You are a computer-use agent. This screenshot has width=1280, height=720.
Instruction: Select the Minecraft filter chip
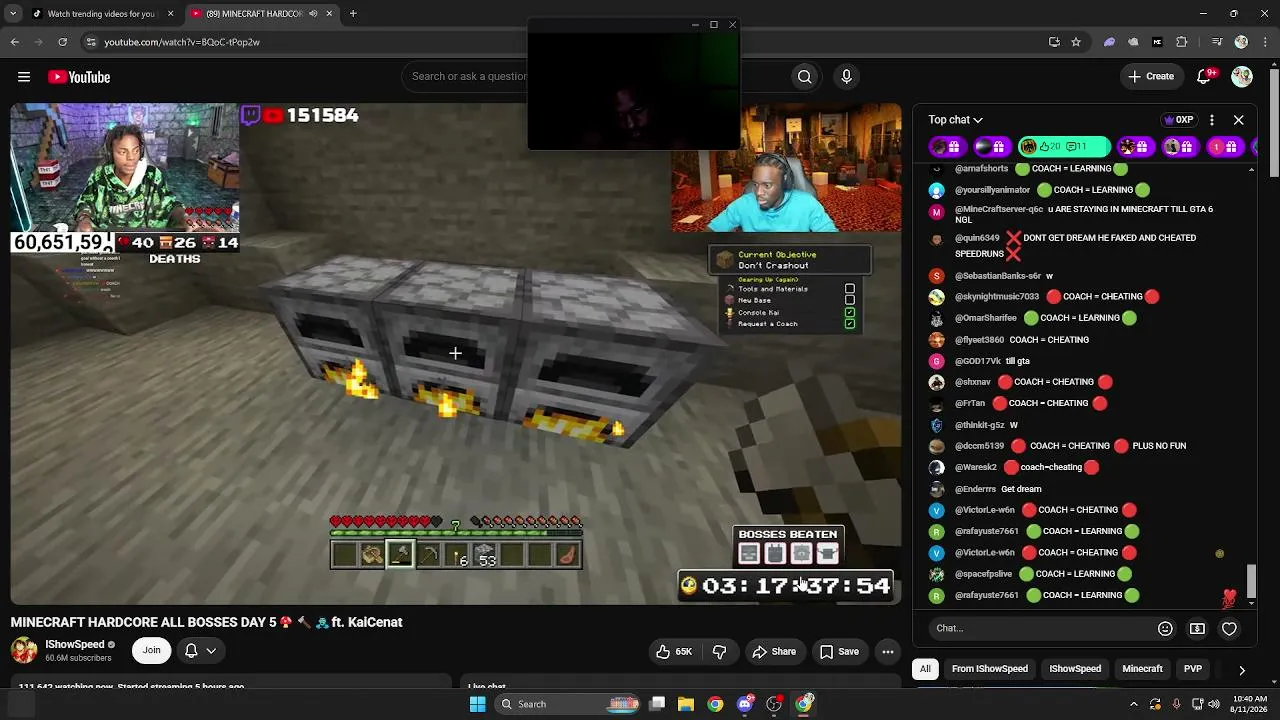[x=1142, y=669]
